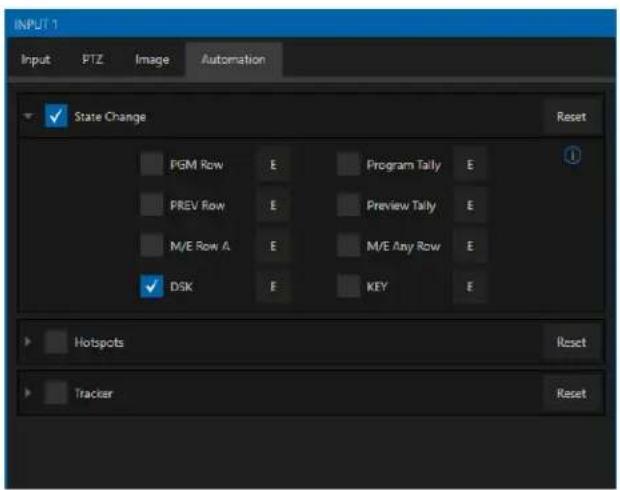The height and width of the screenshot is (490, 620).
Task: Open the E event editor for DSK
Action: pos(273,287)
